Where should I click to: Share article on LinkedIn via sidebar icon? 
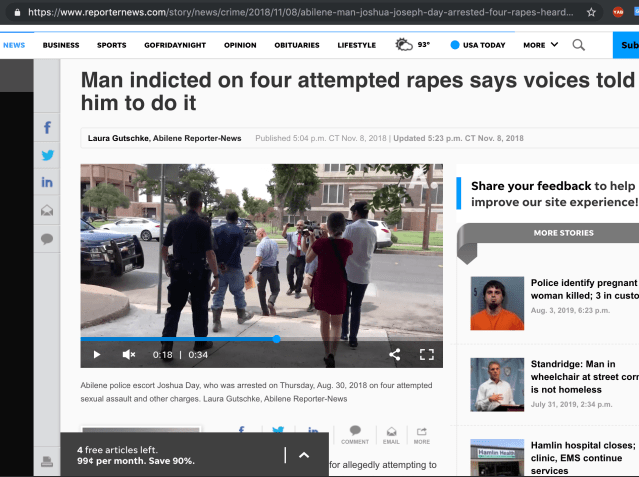coord(47,182)
